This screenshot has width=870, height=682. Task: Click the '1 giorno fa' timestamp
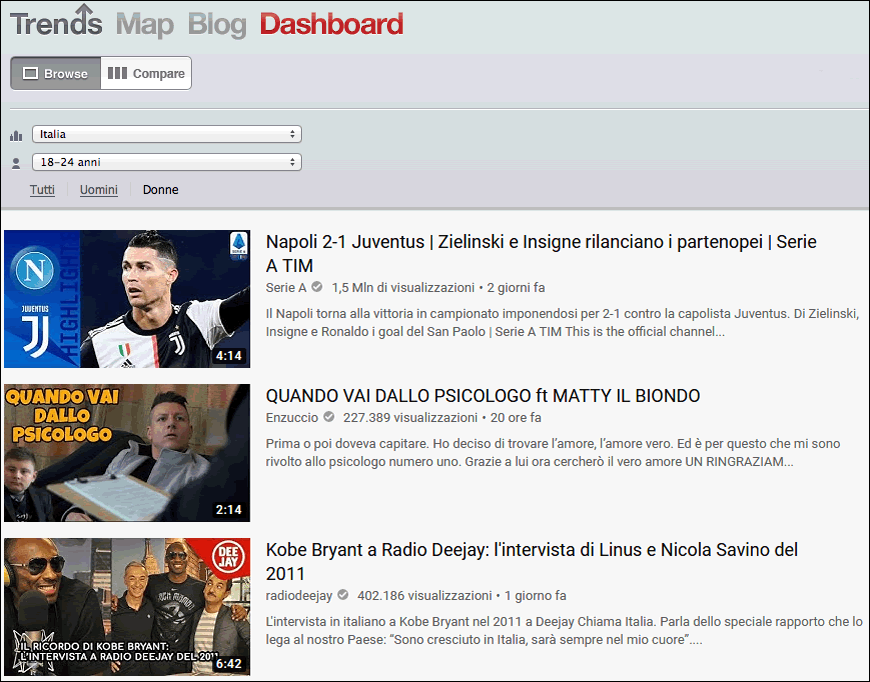click(x=535, y=595)
